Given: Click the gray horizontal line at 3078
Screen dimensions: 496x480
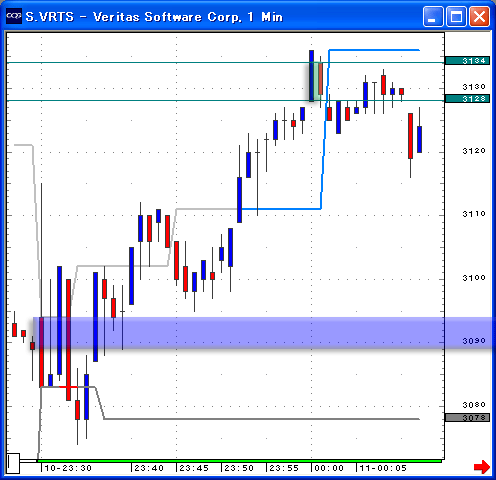Looking at the screenshot, I should click(x=262, y=419).
